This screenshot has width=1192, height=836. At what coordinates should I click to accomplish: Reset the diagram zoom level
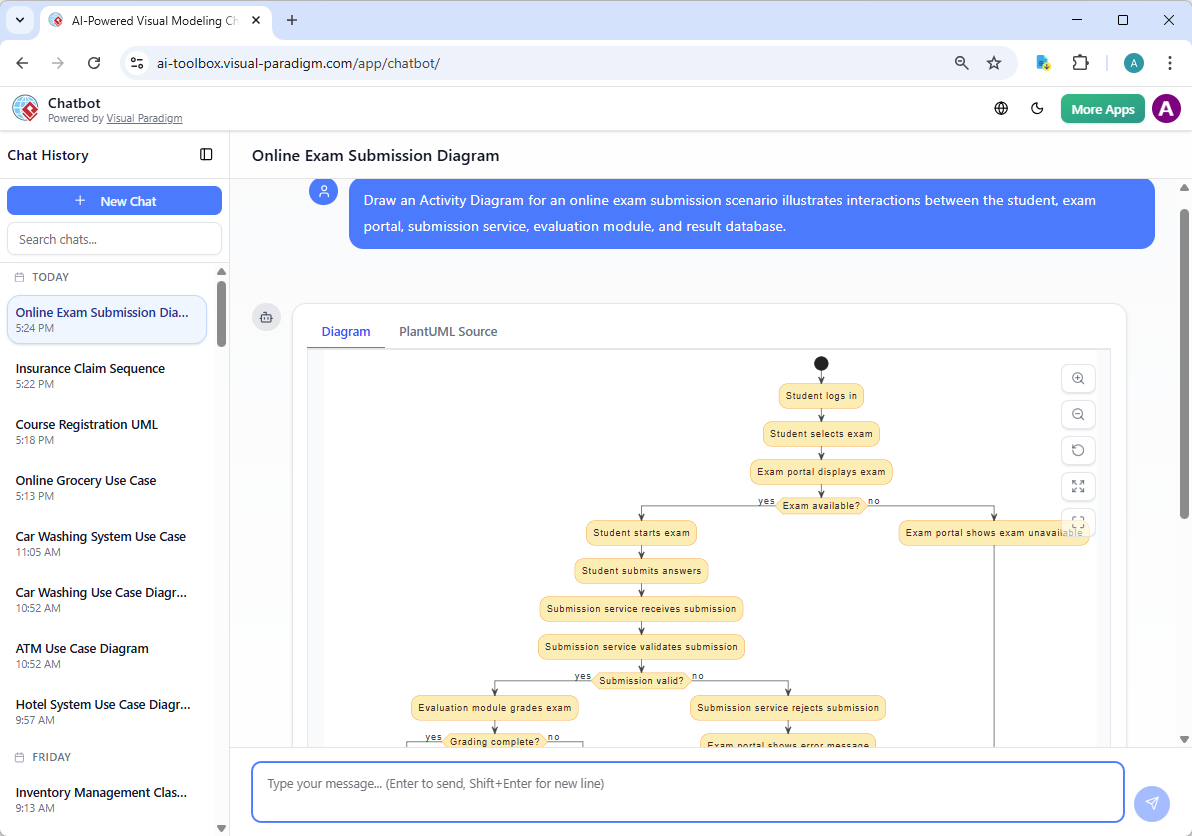coord(1077,450)
